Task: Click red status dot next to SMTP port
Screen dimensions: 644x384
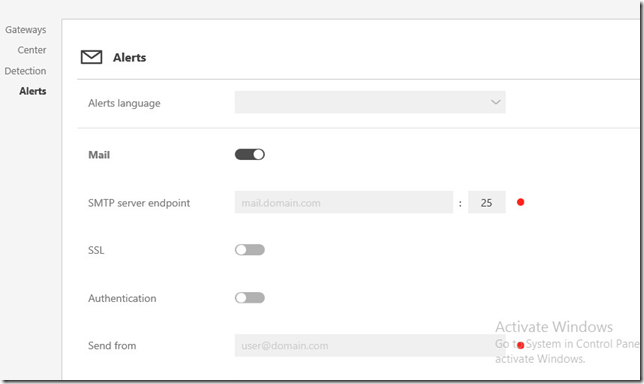Action: click(x=520, y=202)
